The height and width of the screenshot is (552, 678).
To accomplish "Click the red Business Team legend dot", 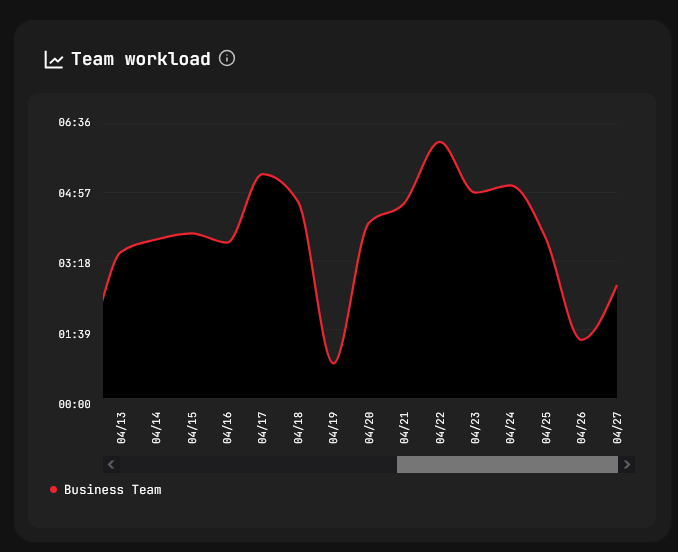I will pos(53,490).
